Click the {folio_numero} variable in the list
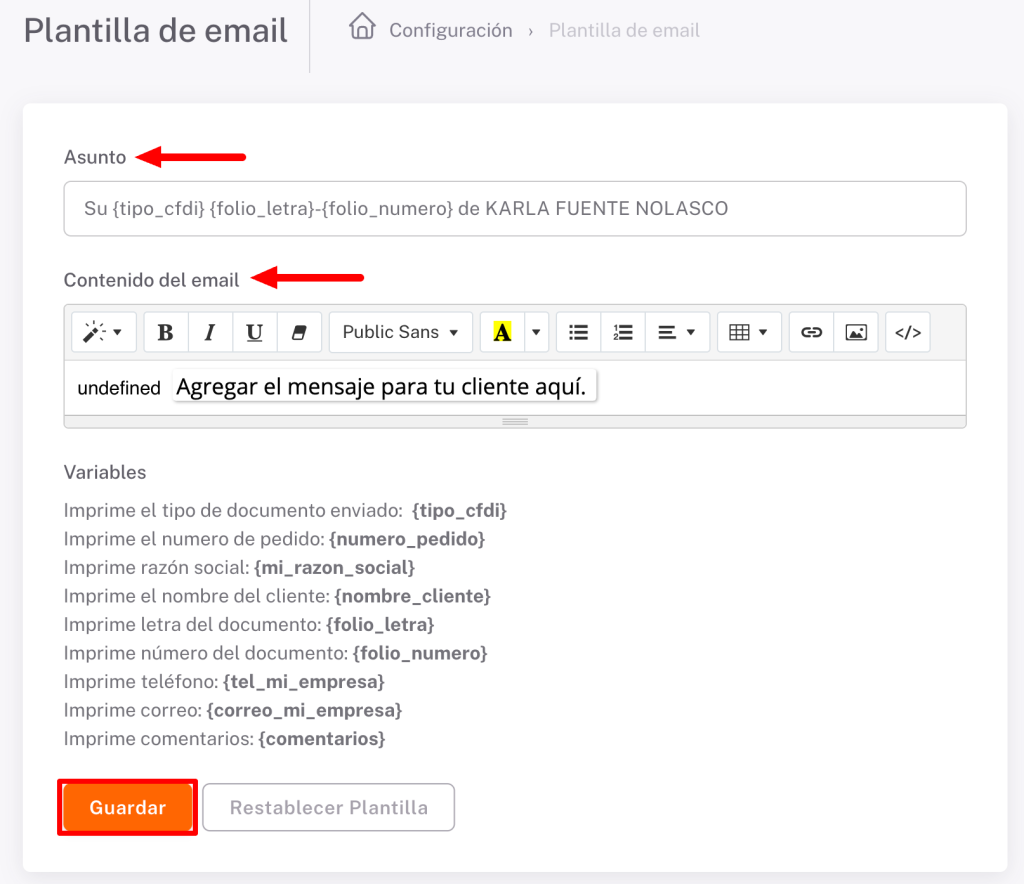1024x884 pixels. click(x=420, y=654)
